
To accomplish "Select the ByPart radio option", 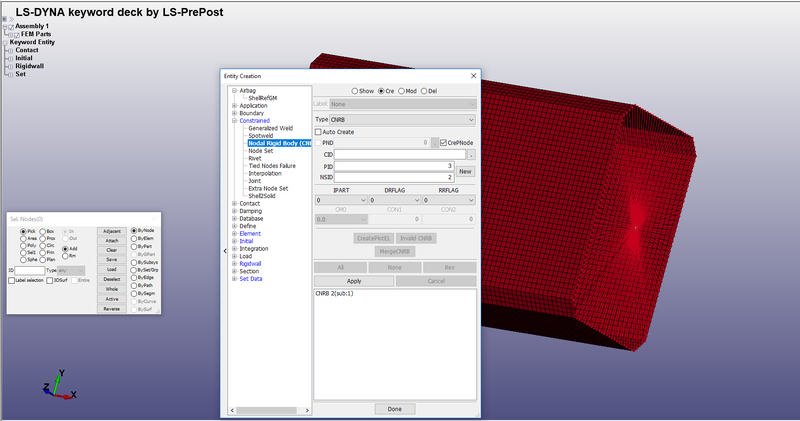I will point(134,246).
